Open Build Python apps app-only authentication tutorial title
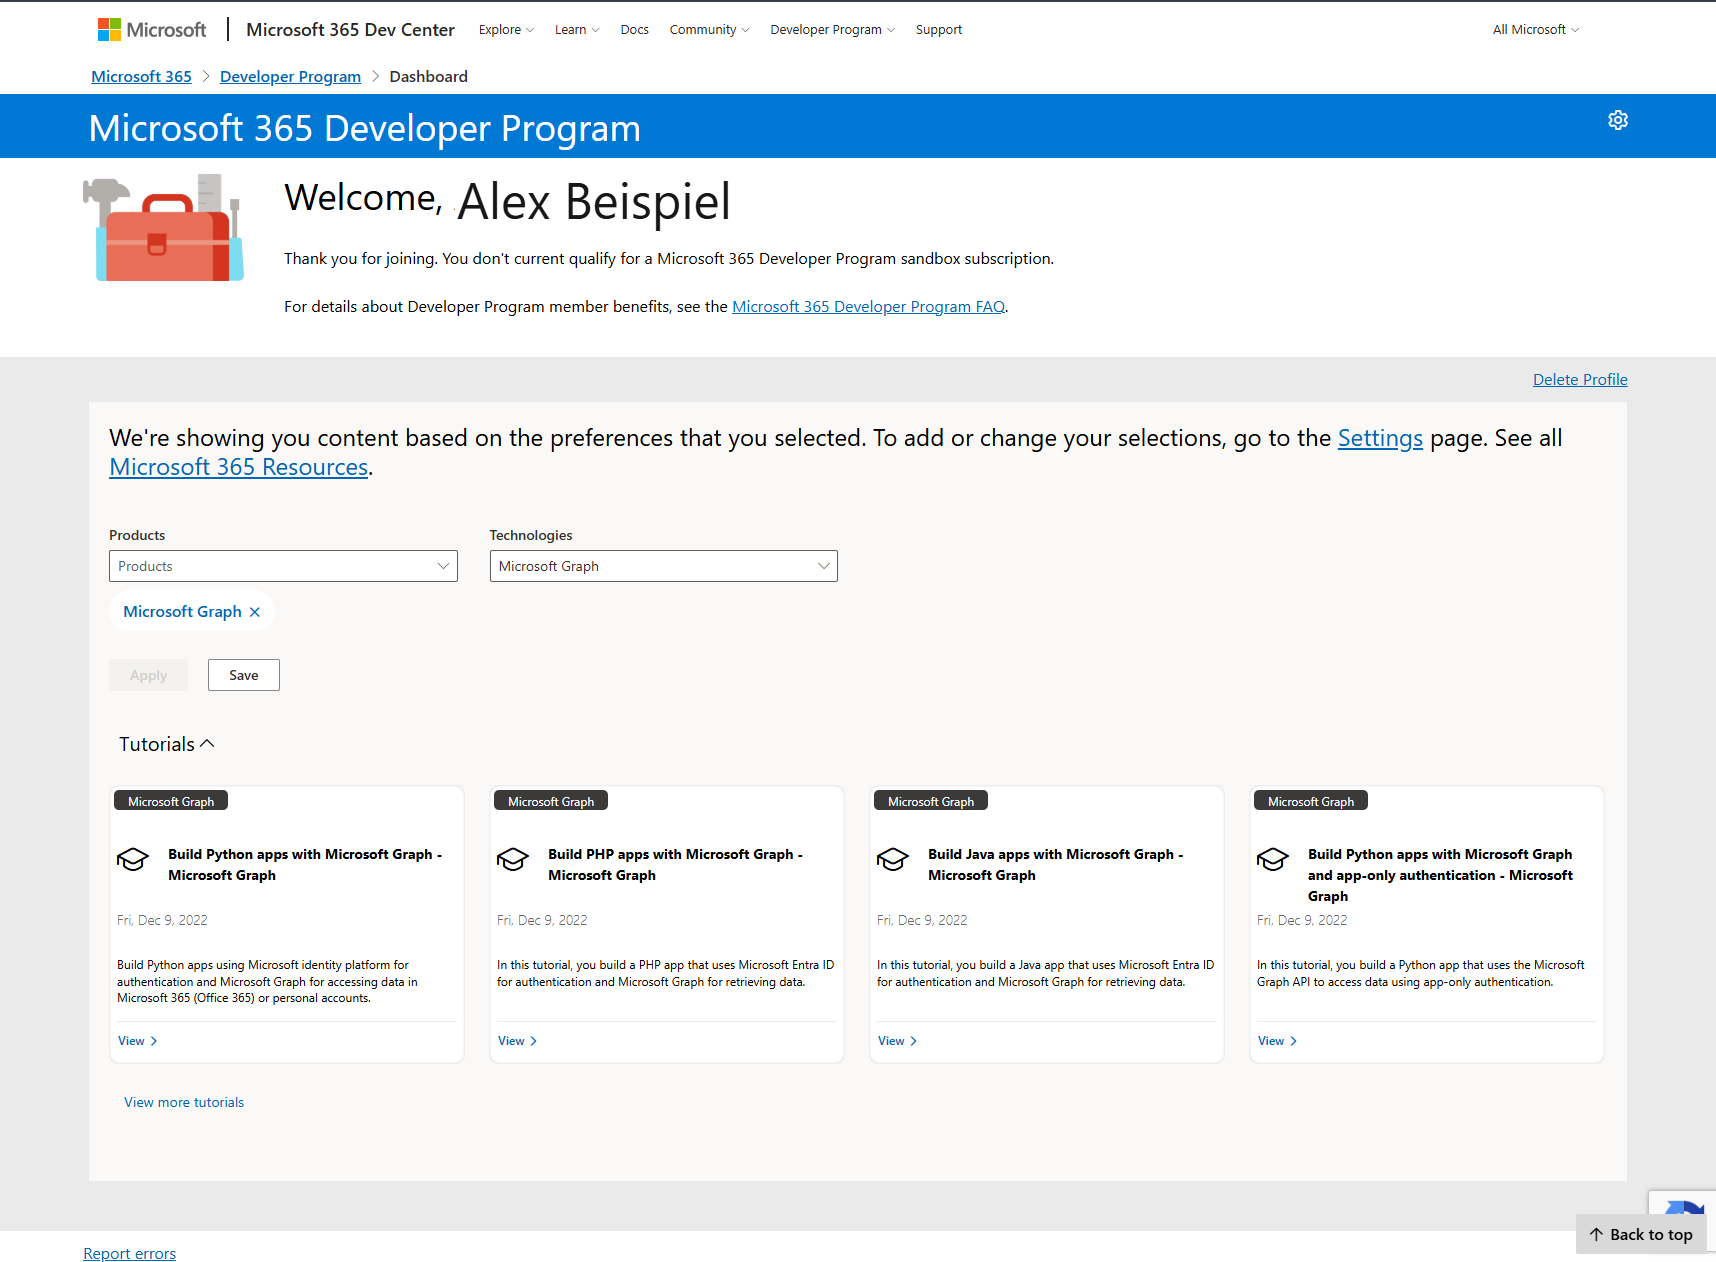 click(1440, 875)
